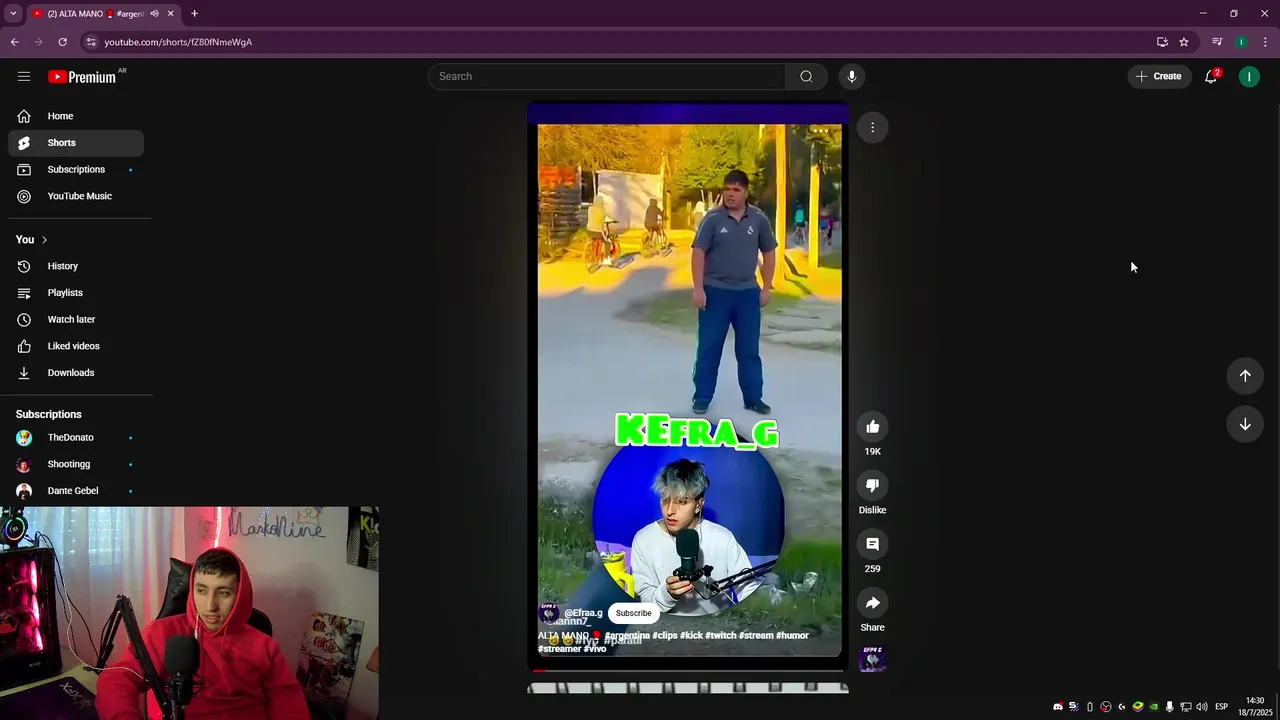Like the Short with thumbs up
This screenshot has width=1280, height=720.
[872, 427]
